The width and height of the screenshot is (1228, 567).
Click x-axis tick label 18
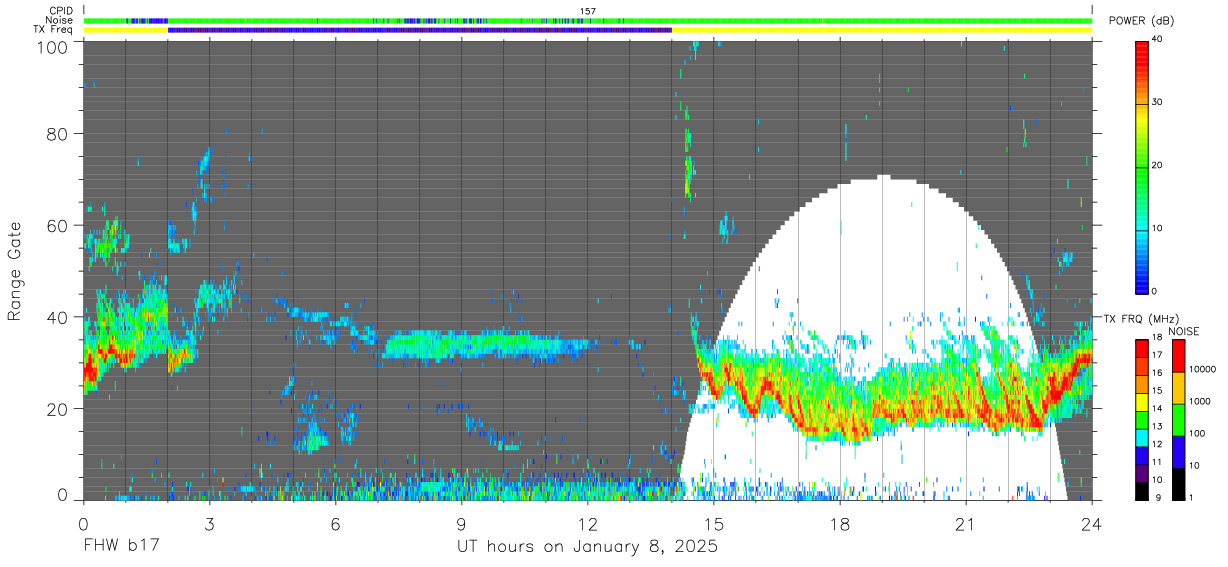tap(839, 524)
